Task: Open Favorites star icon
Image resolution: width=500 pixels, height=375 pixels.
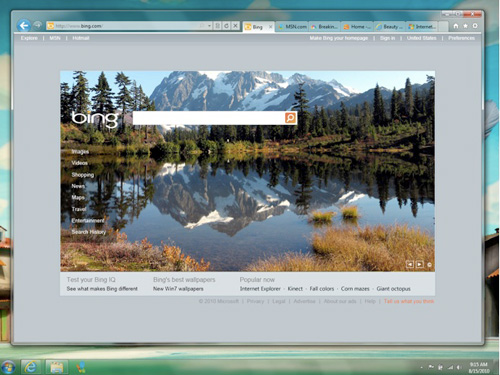Action: [x=465, y=26]
